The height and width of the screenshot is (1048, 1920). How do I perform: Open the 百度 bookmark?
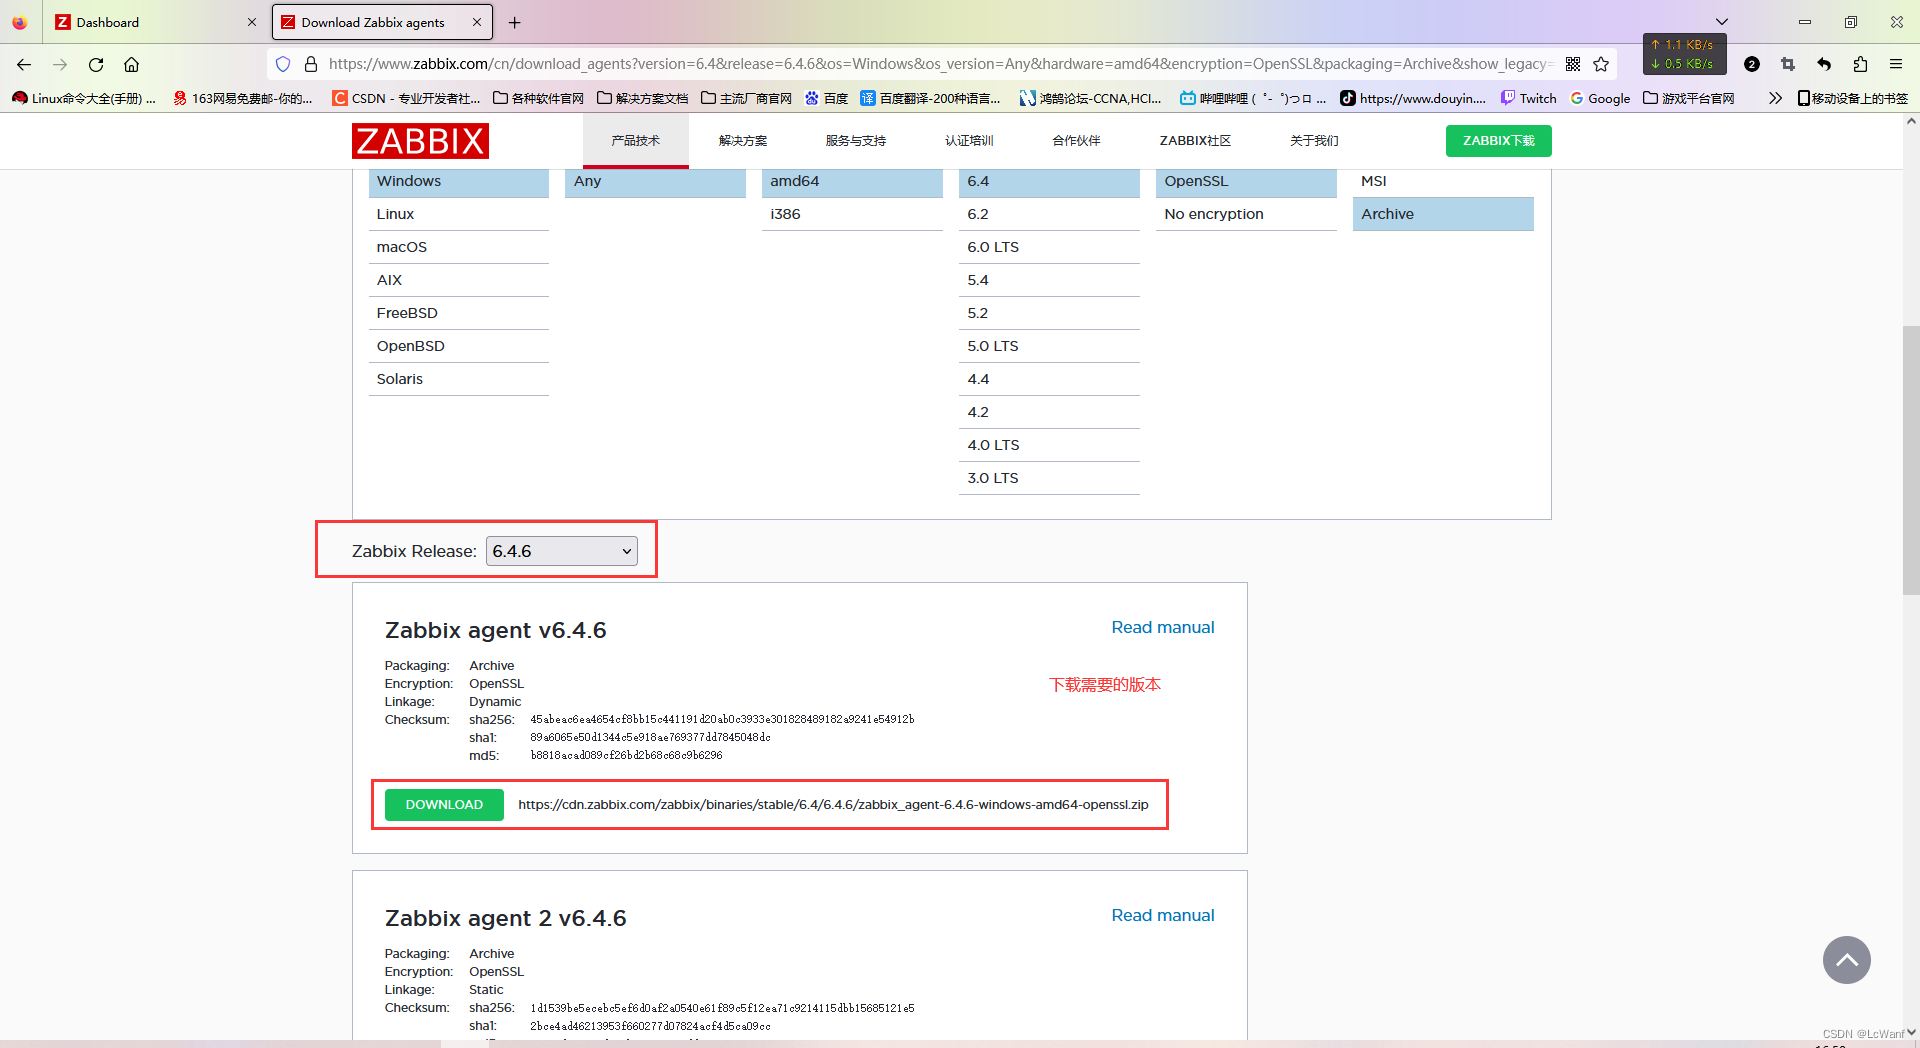[826, 98]
